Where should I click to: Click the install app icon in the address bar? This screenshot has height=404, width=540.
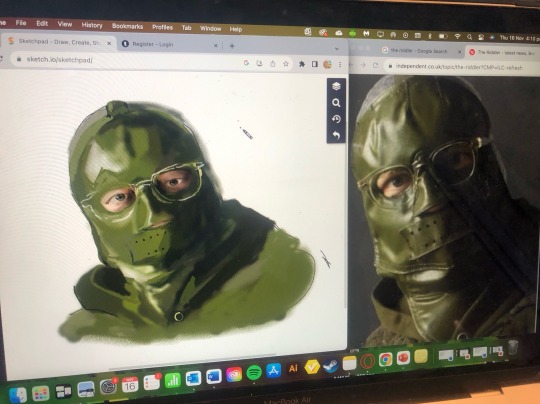pyautogui.click(x=259, y=63)
